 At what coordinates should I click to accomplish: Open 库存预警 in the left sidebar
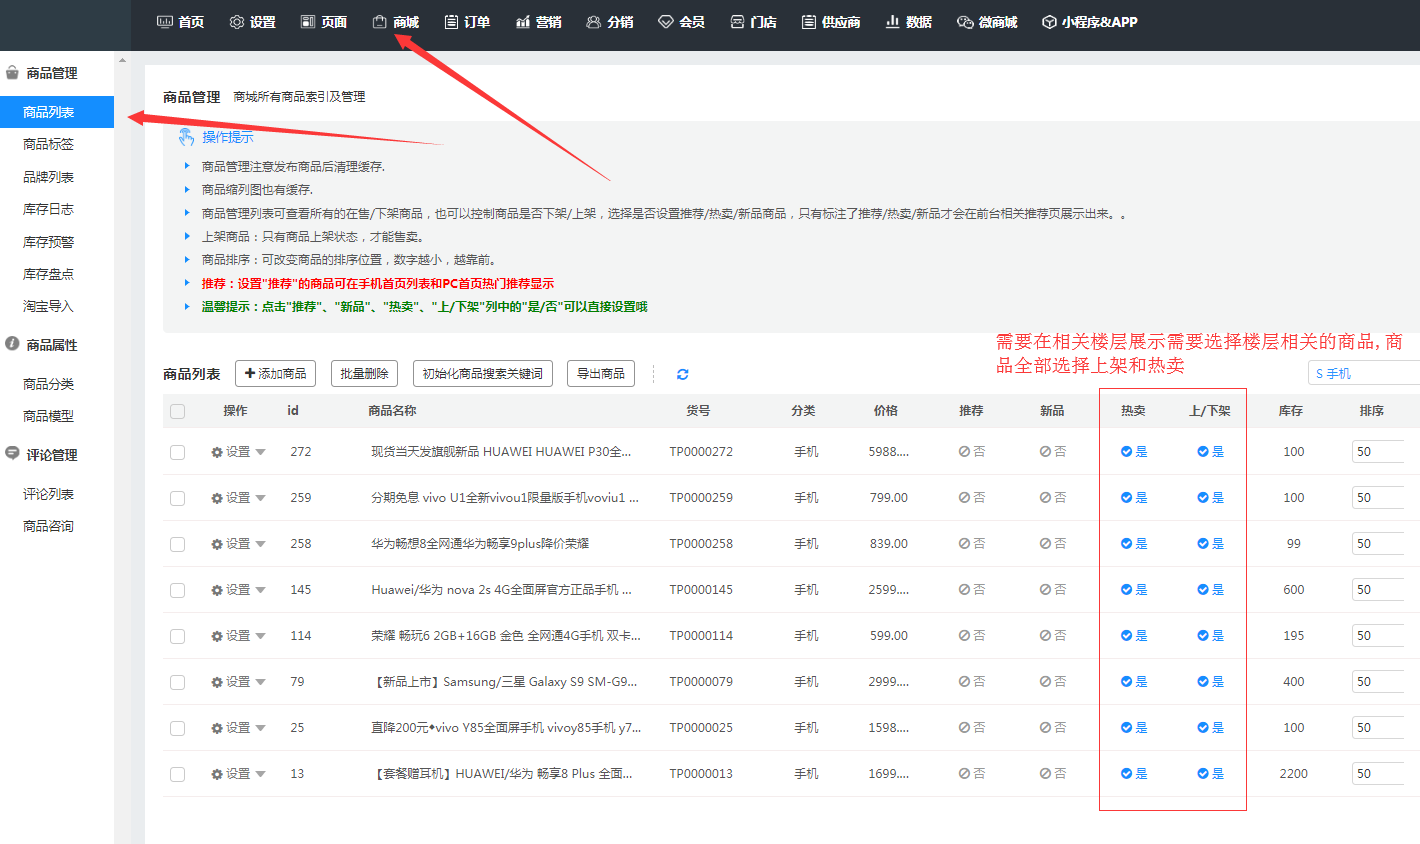[x=48, y=242]
